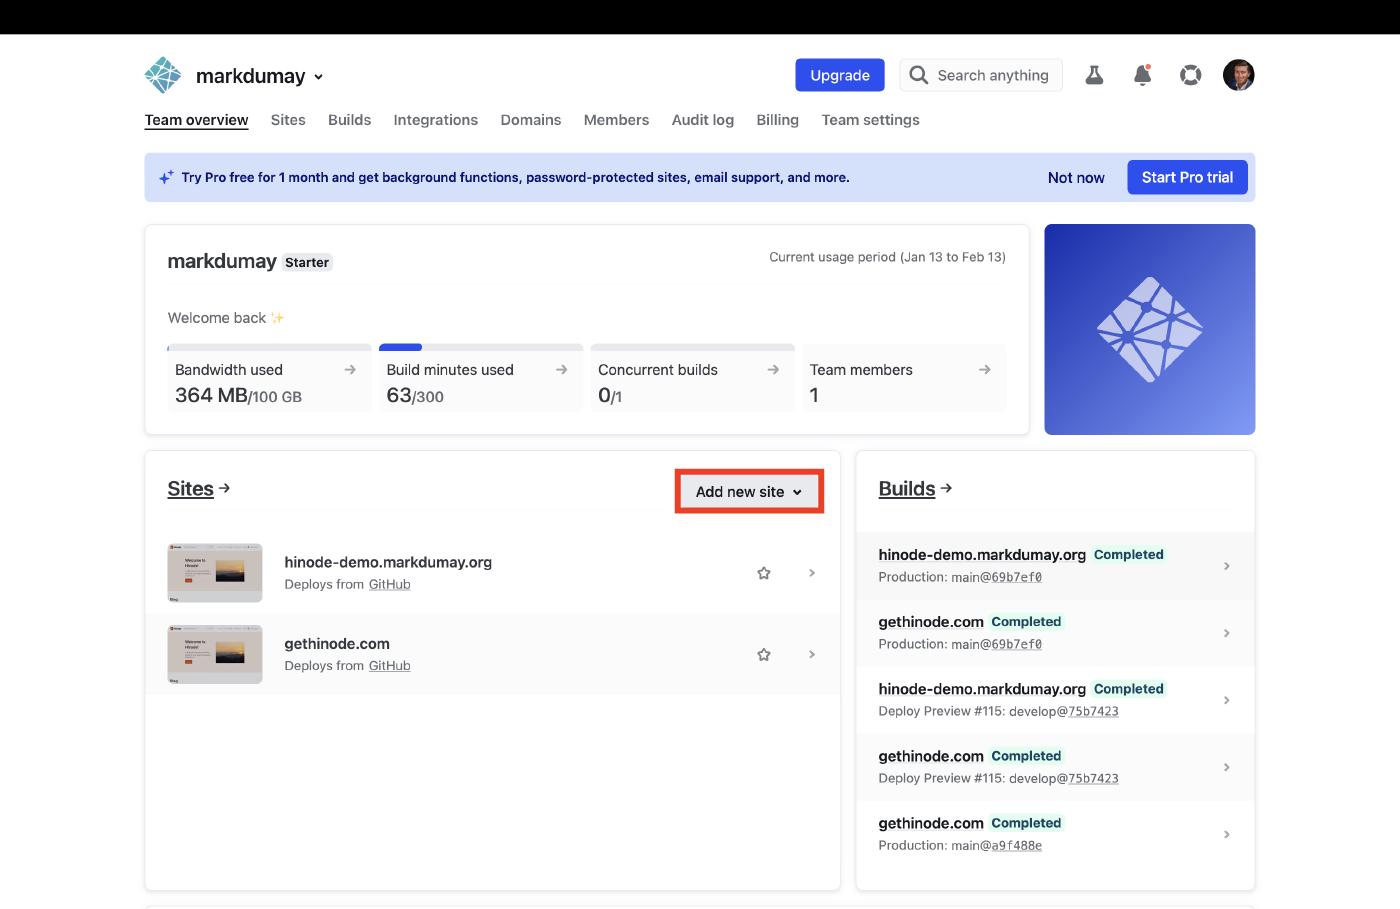Open the notifications bell
The height and width of the screenshot is (909, 1400).
coord(1142,75)
